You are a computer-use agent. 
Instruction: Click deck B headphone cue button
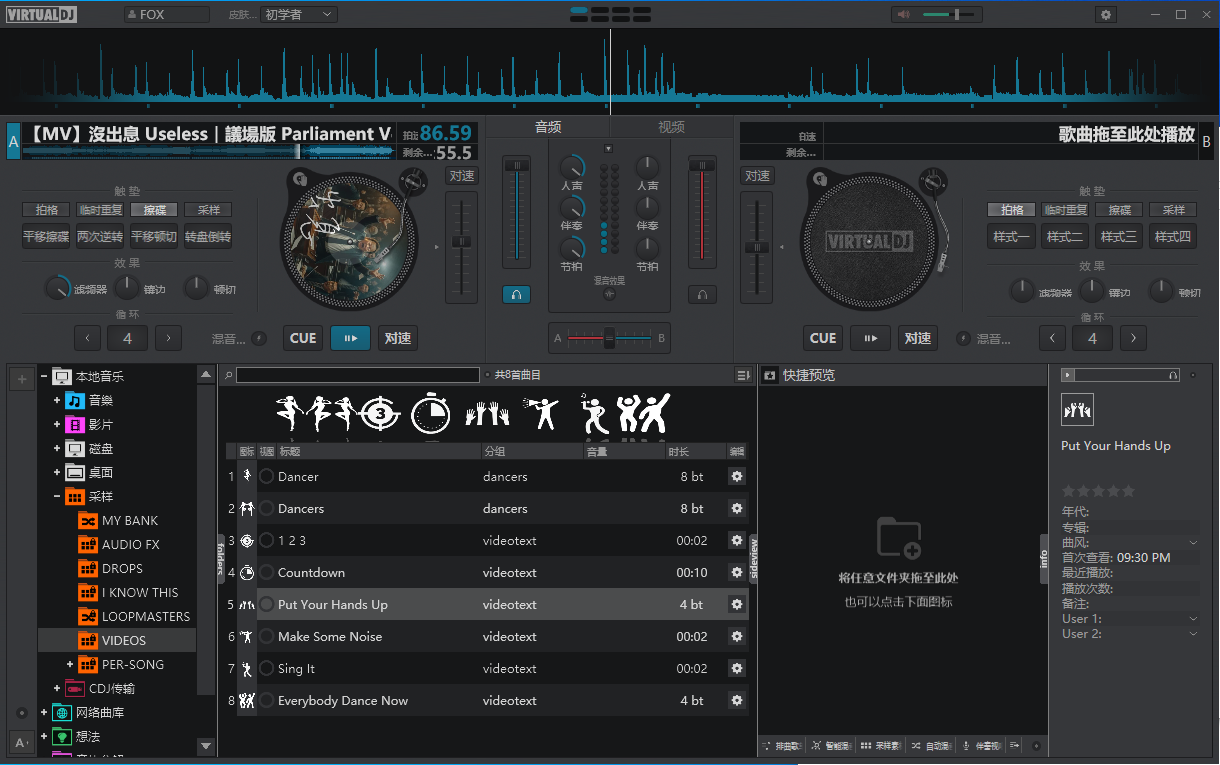pyautogui.click(x=702, y=294)
